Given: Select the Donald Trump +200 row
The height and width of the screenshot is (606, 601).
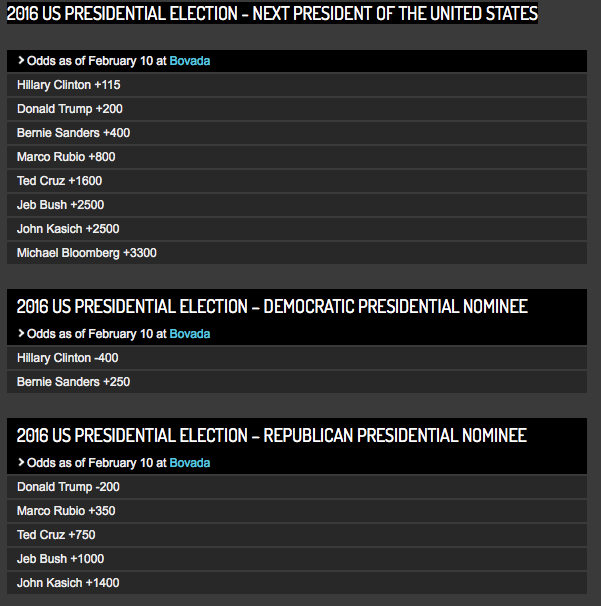Looking at the screenshot, I should point(297,109).
